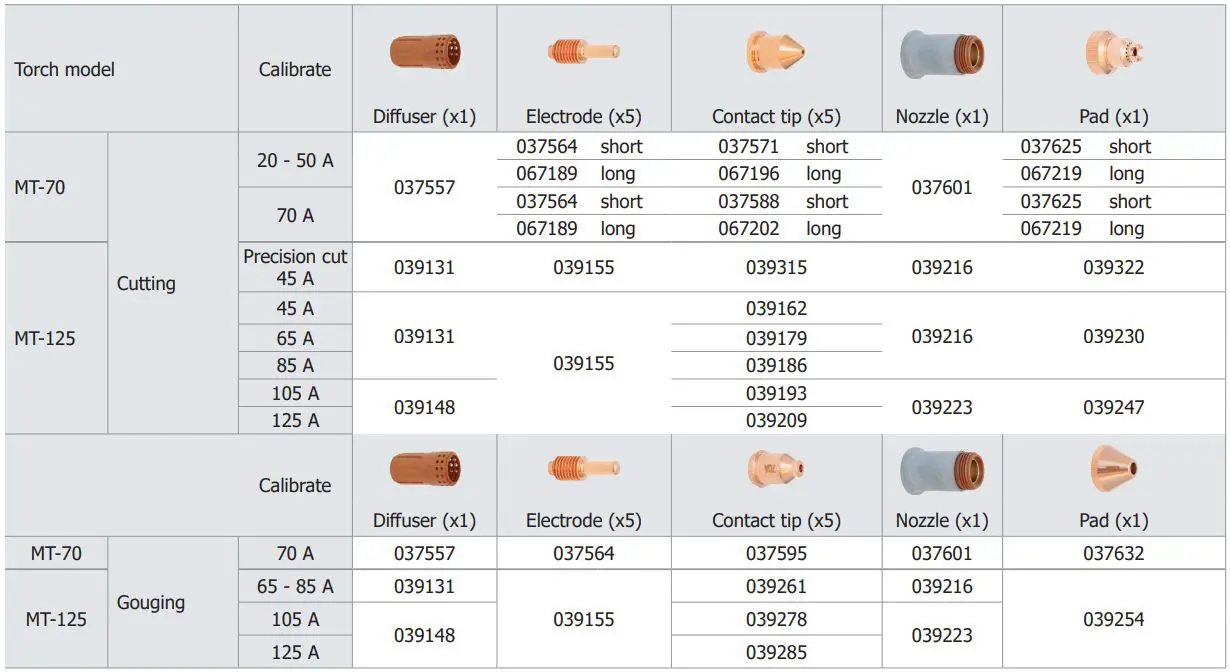
Task: Click the "Cutting" category cell
Action: (x=146, y=284)
